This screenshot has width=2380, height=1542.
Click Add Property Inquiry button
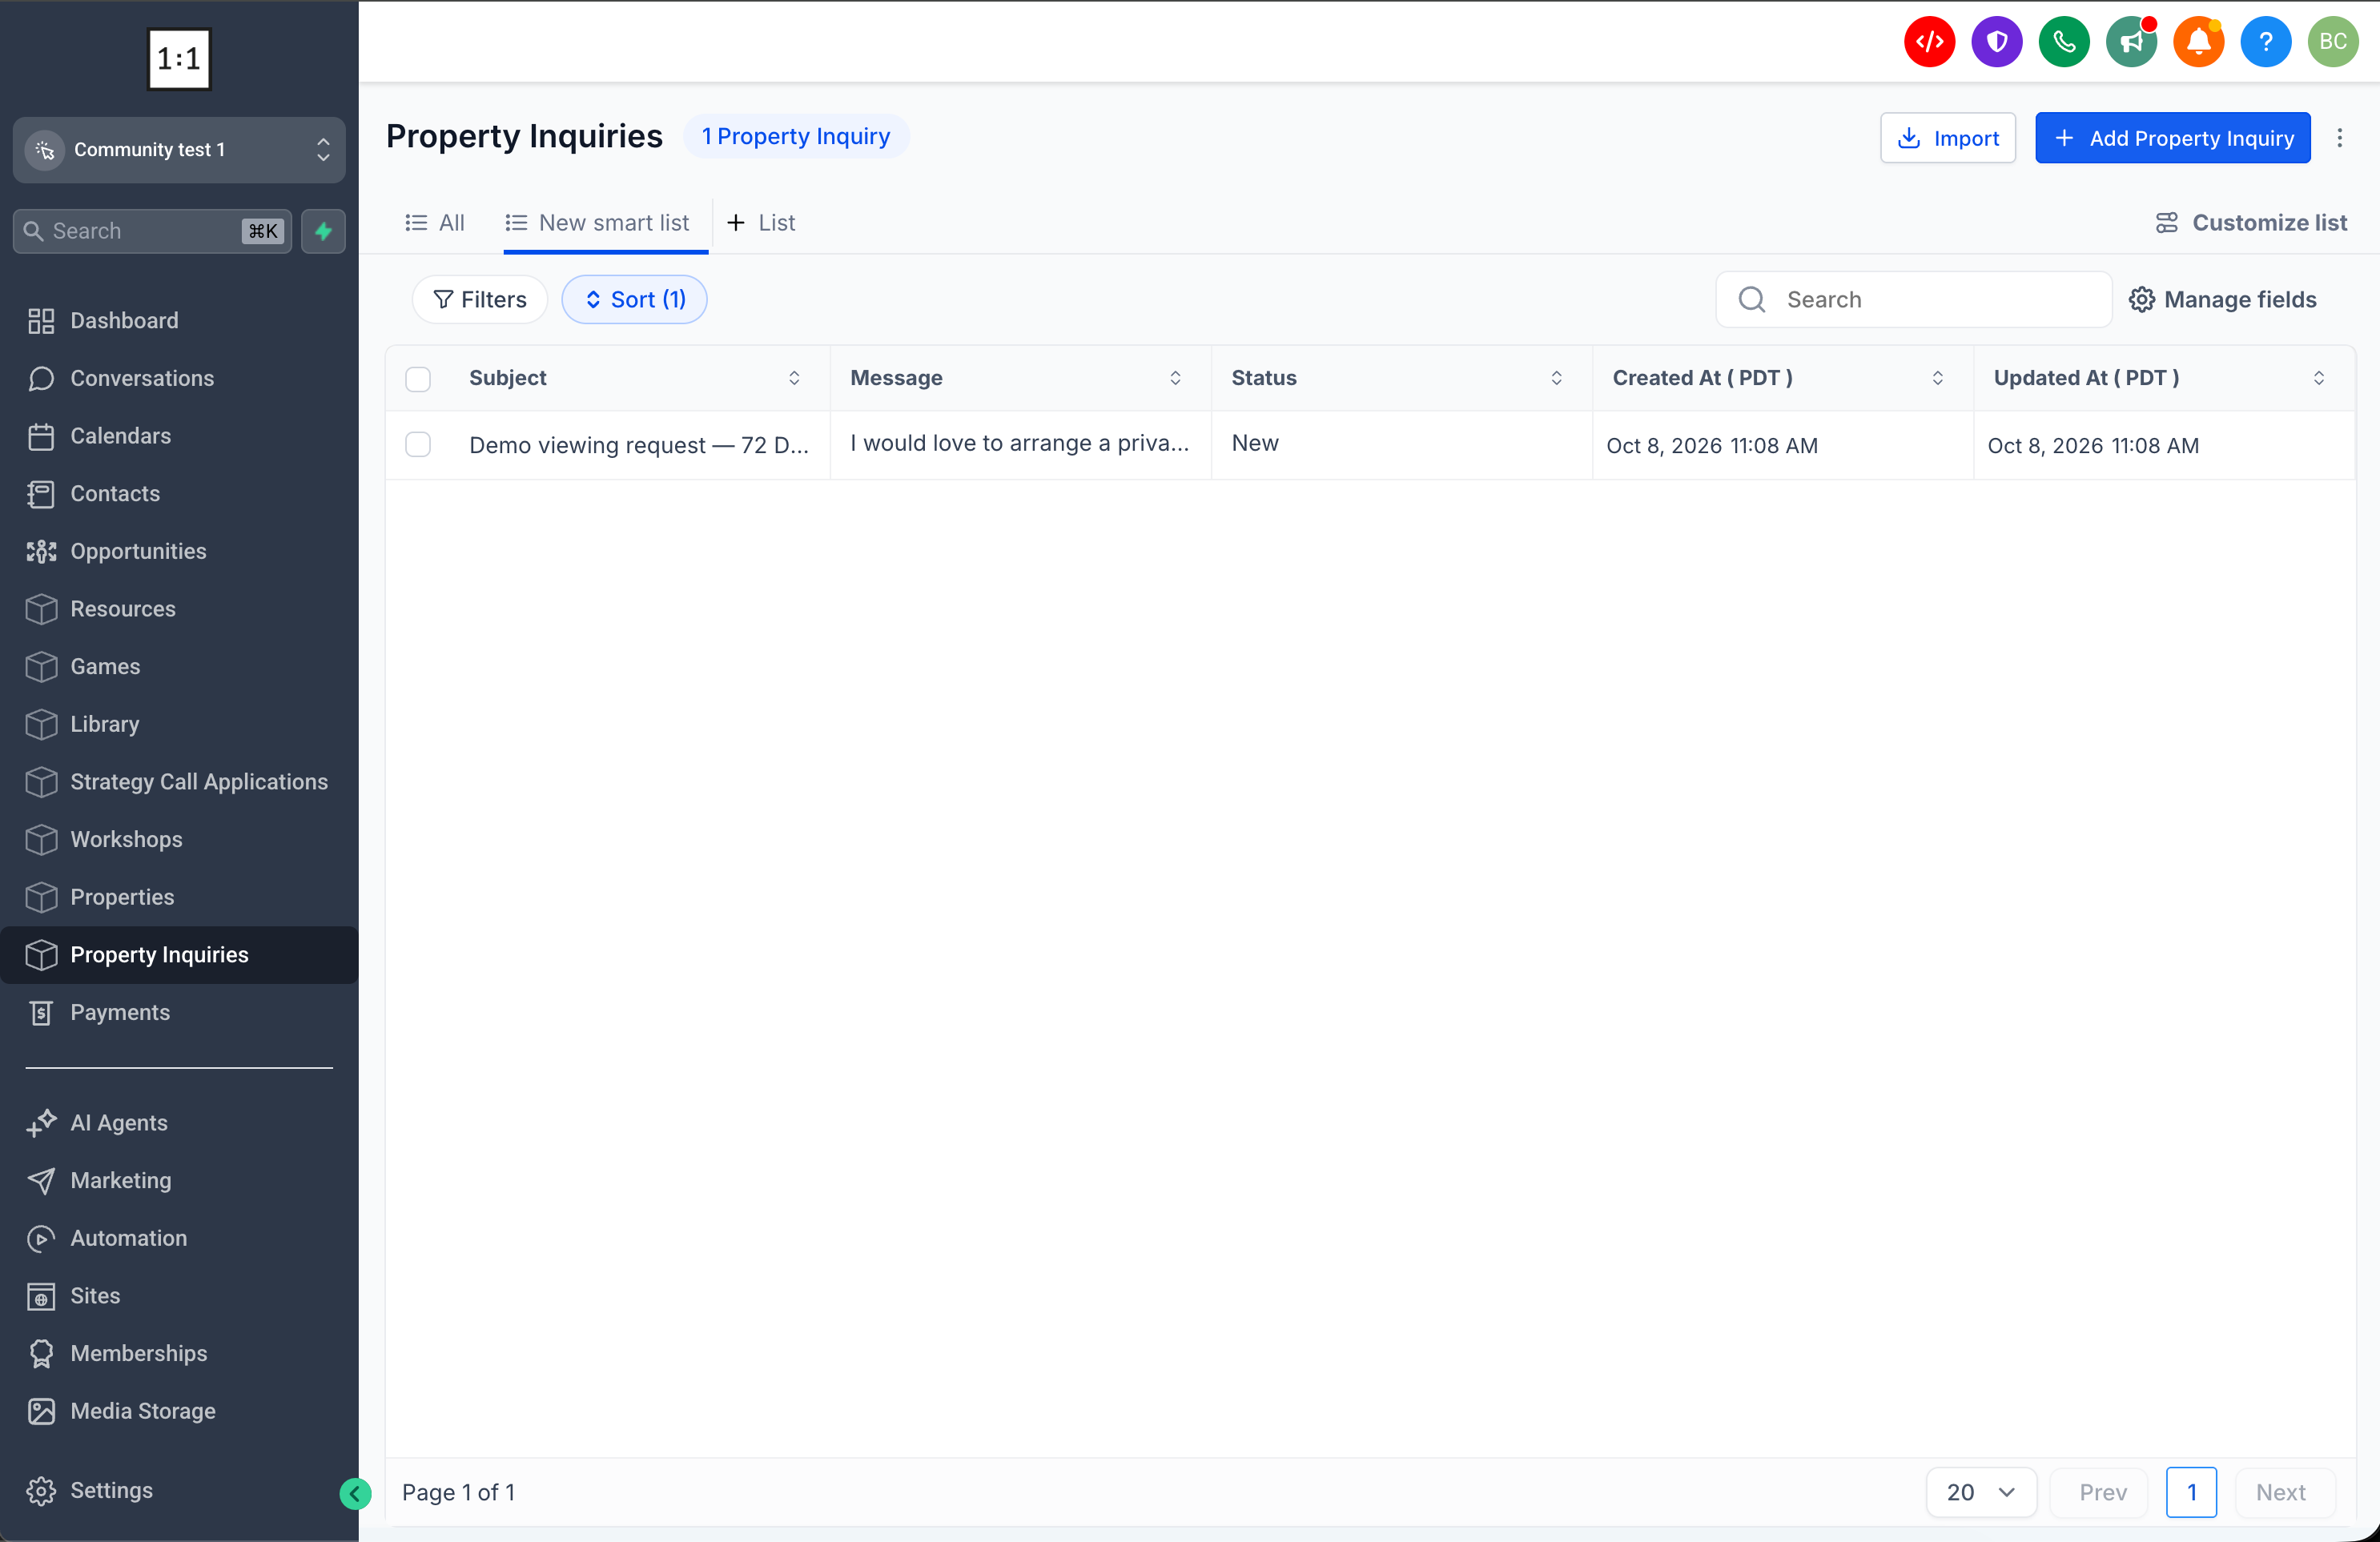[2172, 138]
